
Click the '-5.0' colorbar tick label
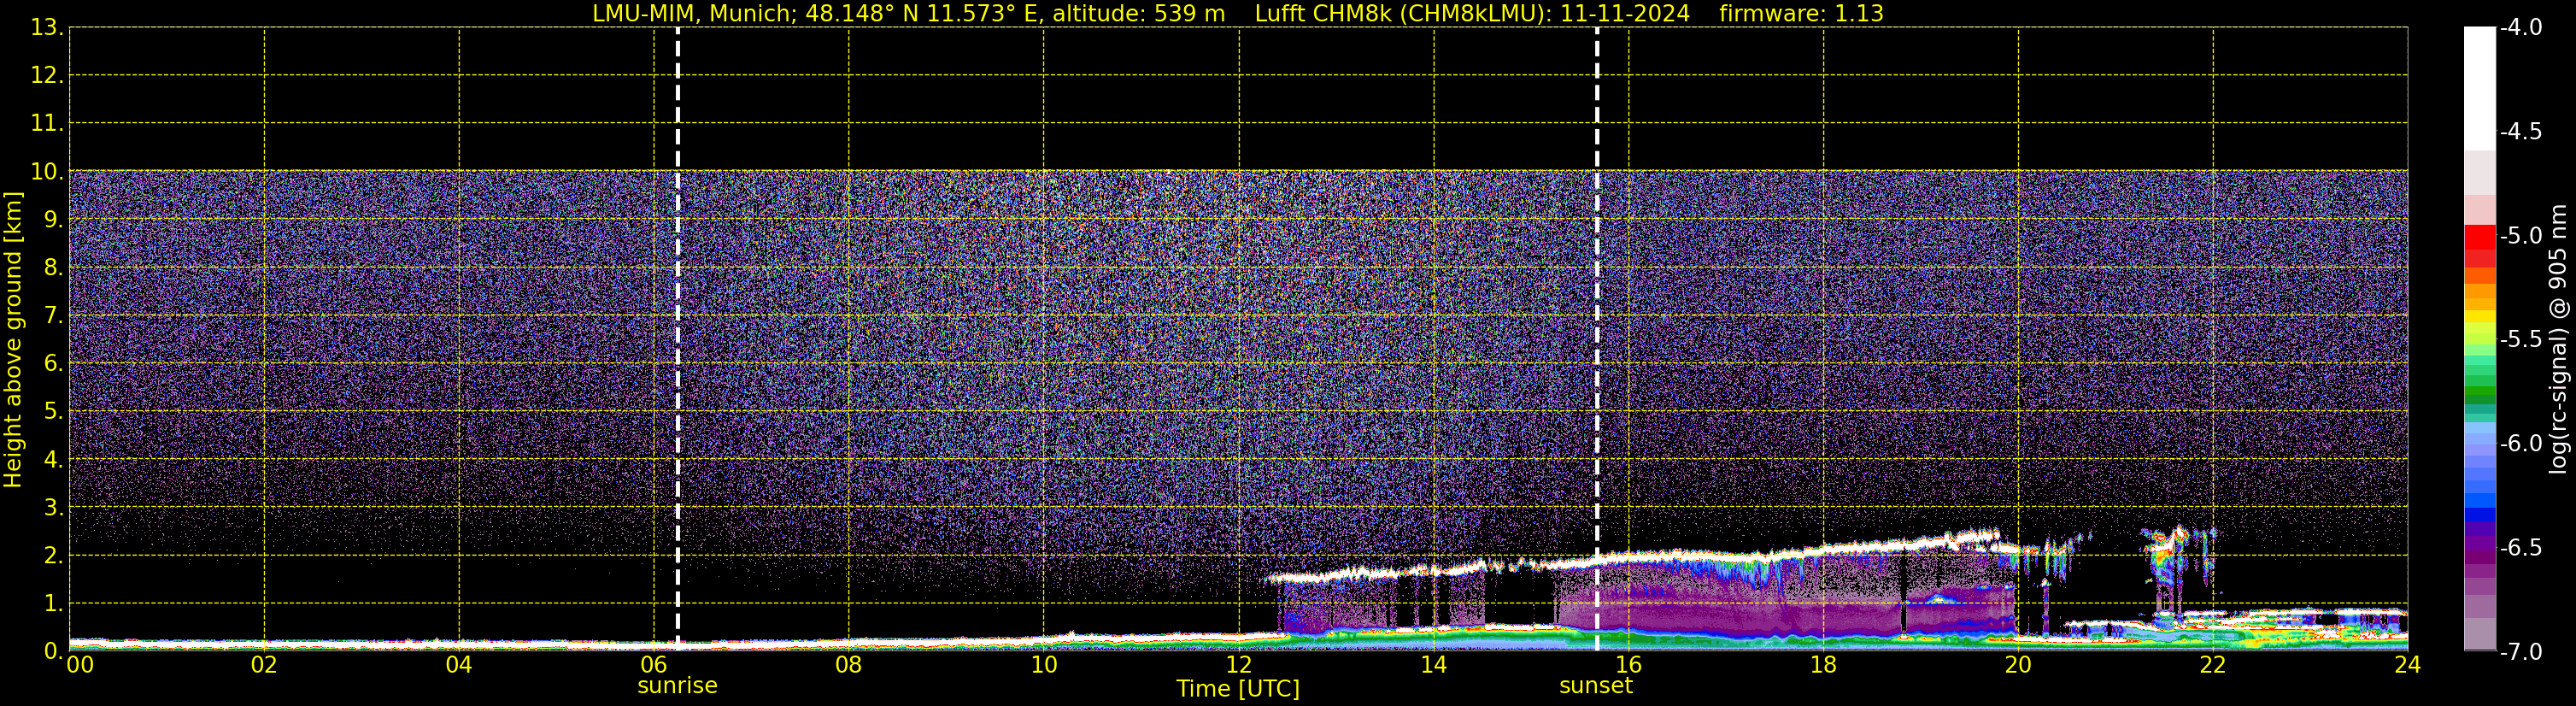click(x=2521, y=236)
